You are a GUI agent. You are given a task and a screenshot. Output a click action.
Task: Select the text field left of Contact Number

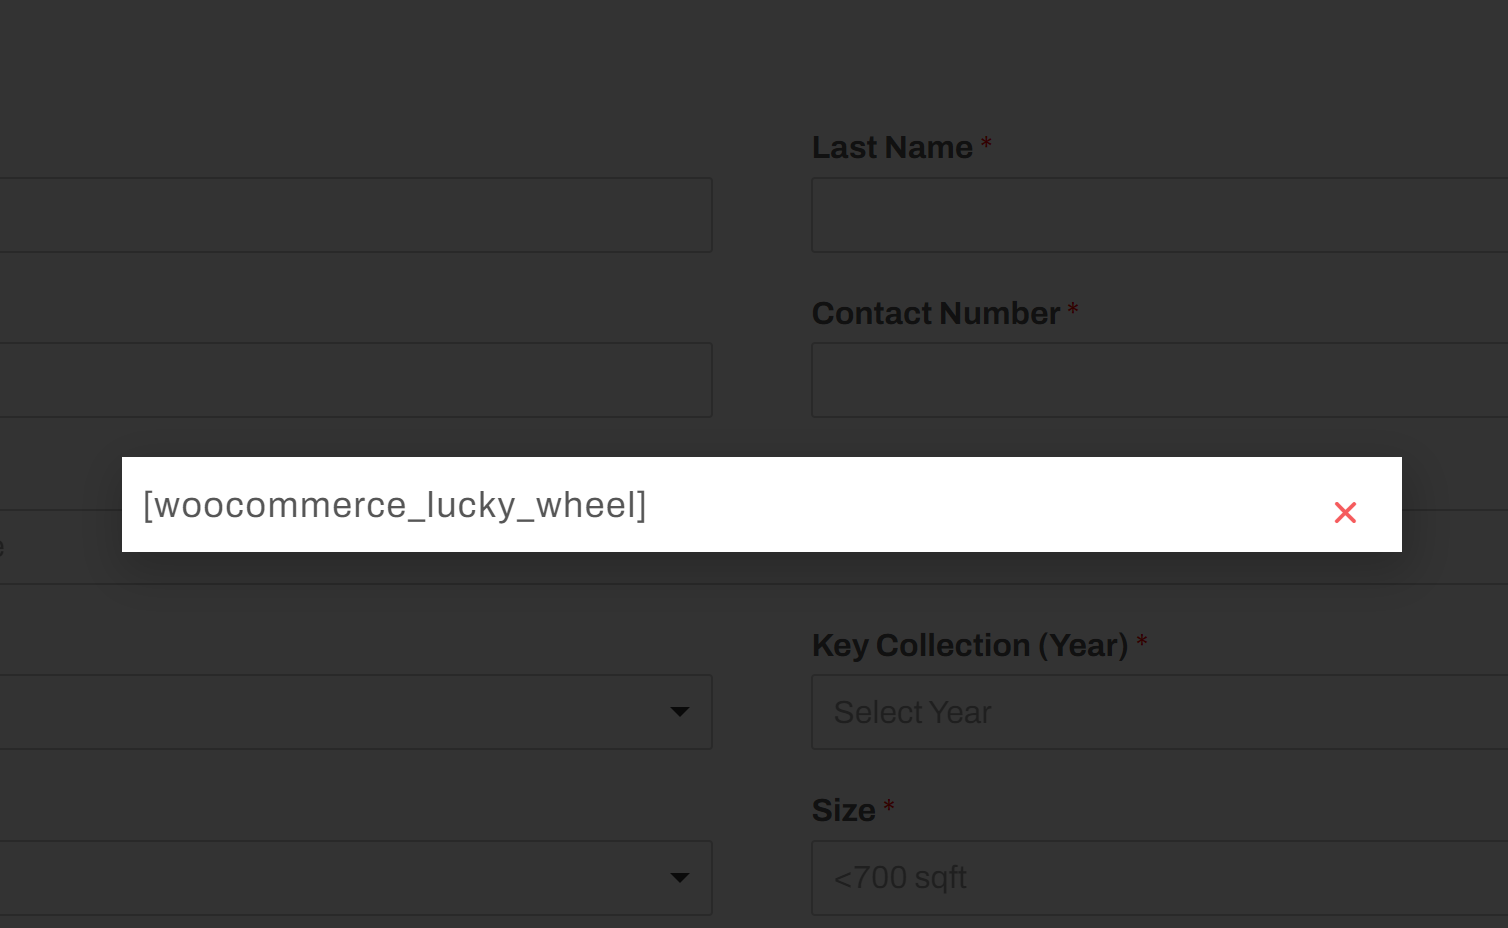pos(356,380)
